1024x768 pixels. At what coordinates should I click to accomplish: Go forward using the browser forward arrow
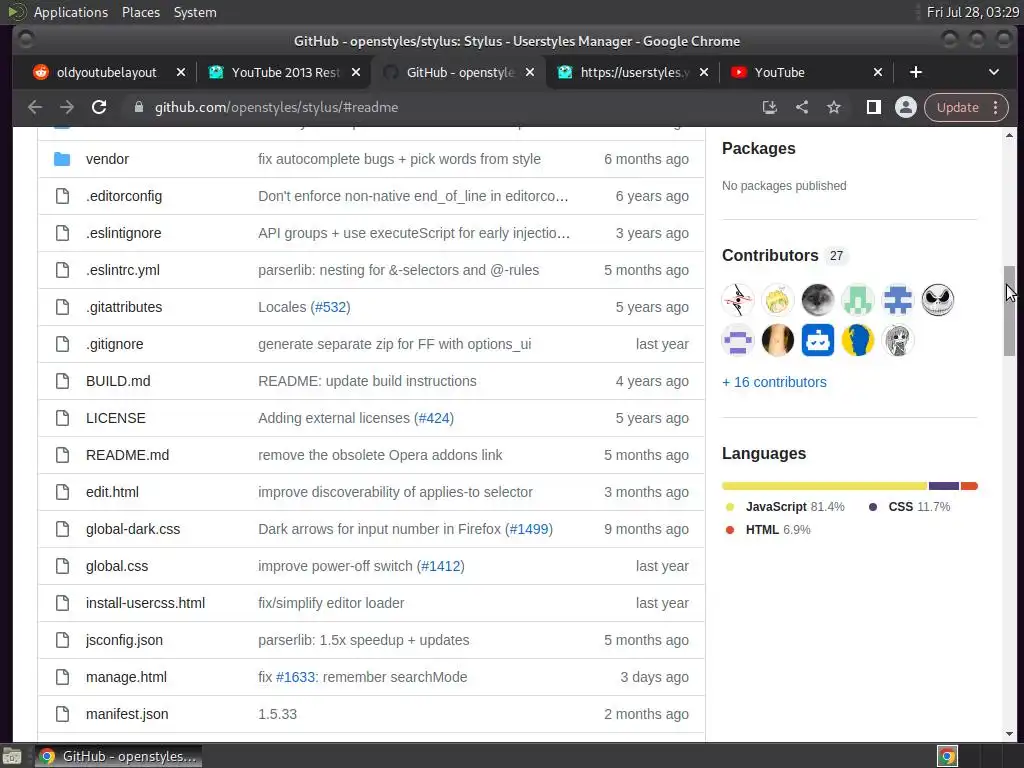(x=67, y=107)
